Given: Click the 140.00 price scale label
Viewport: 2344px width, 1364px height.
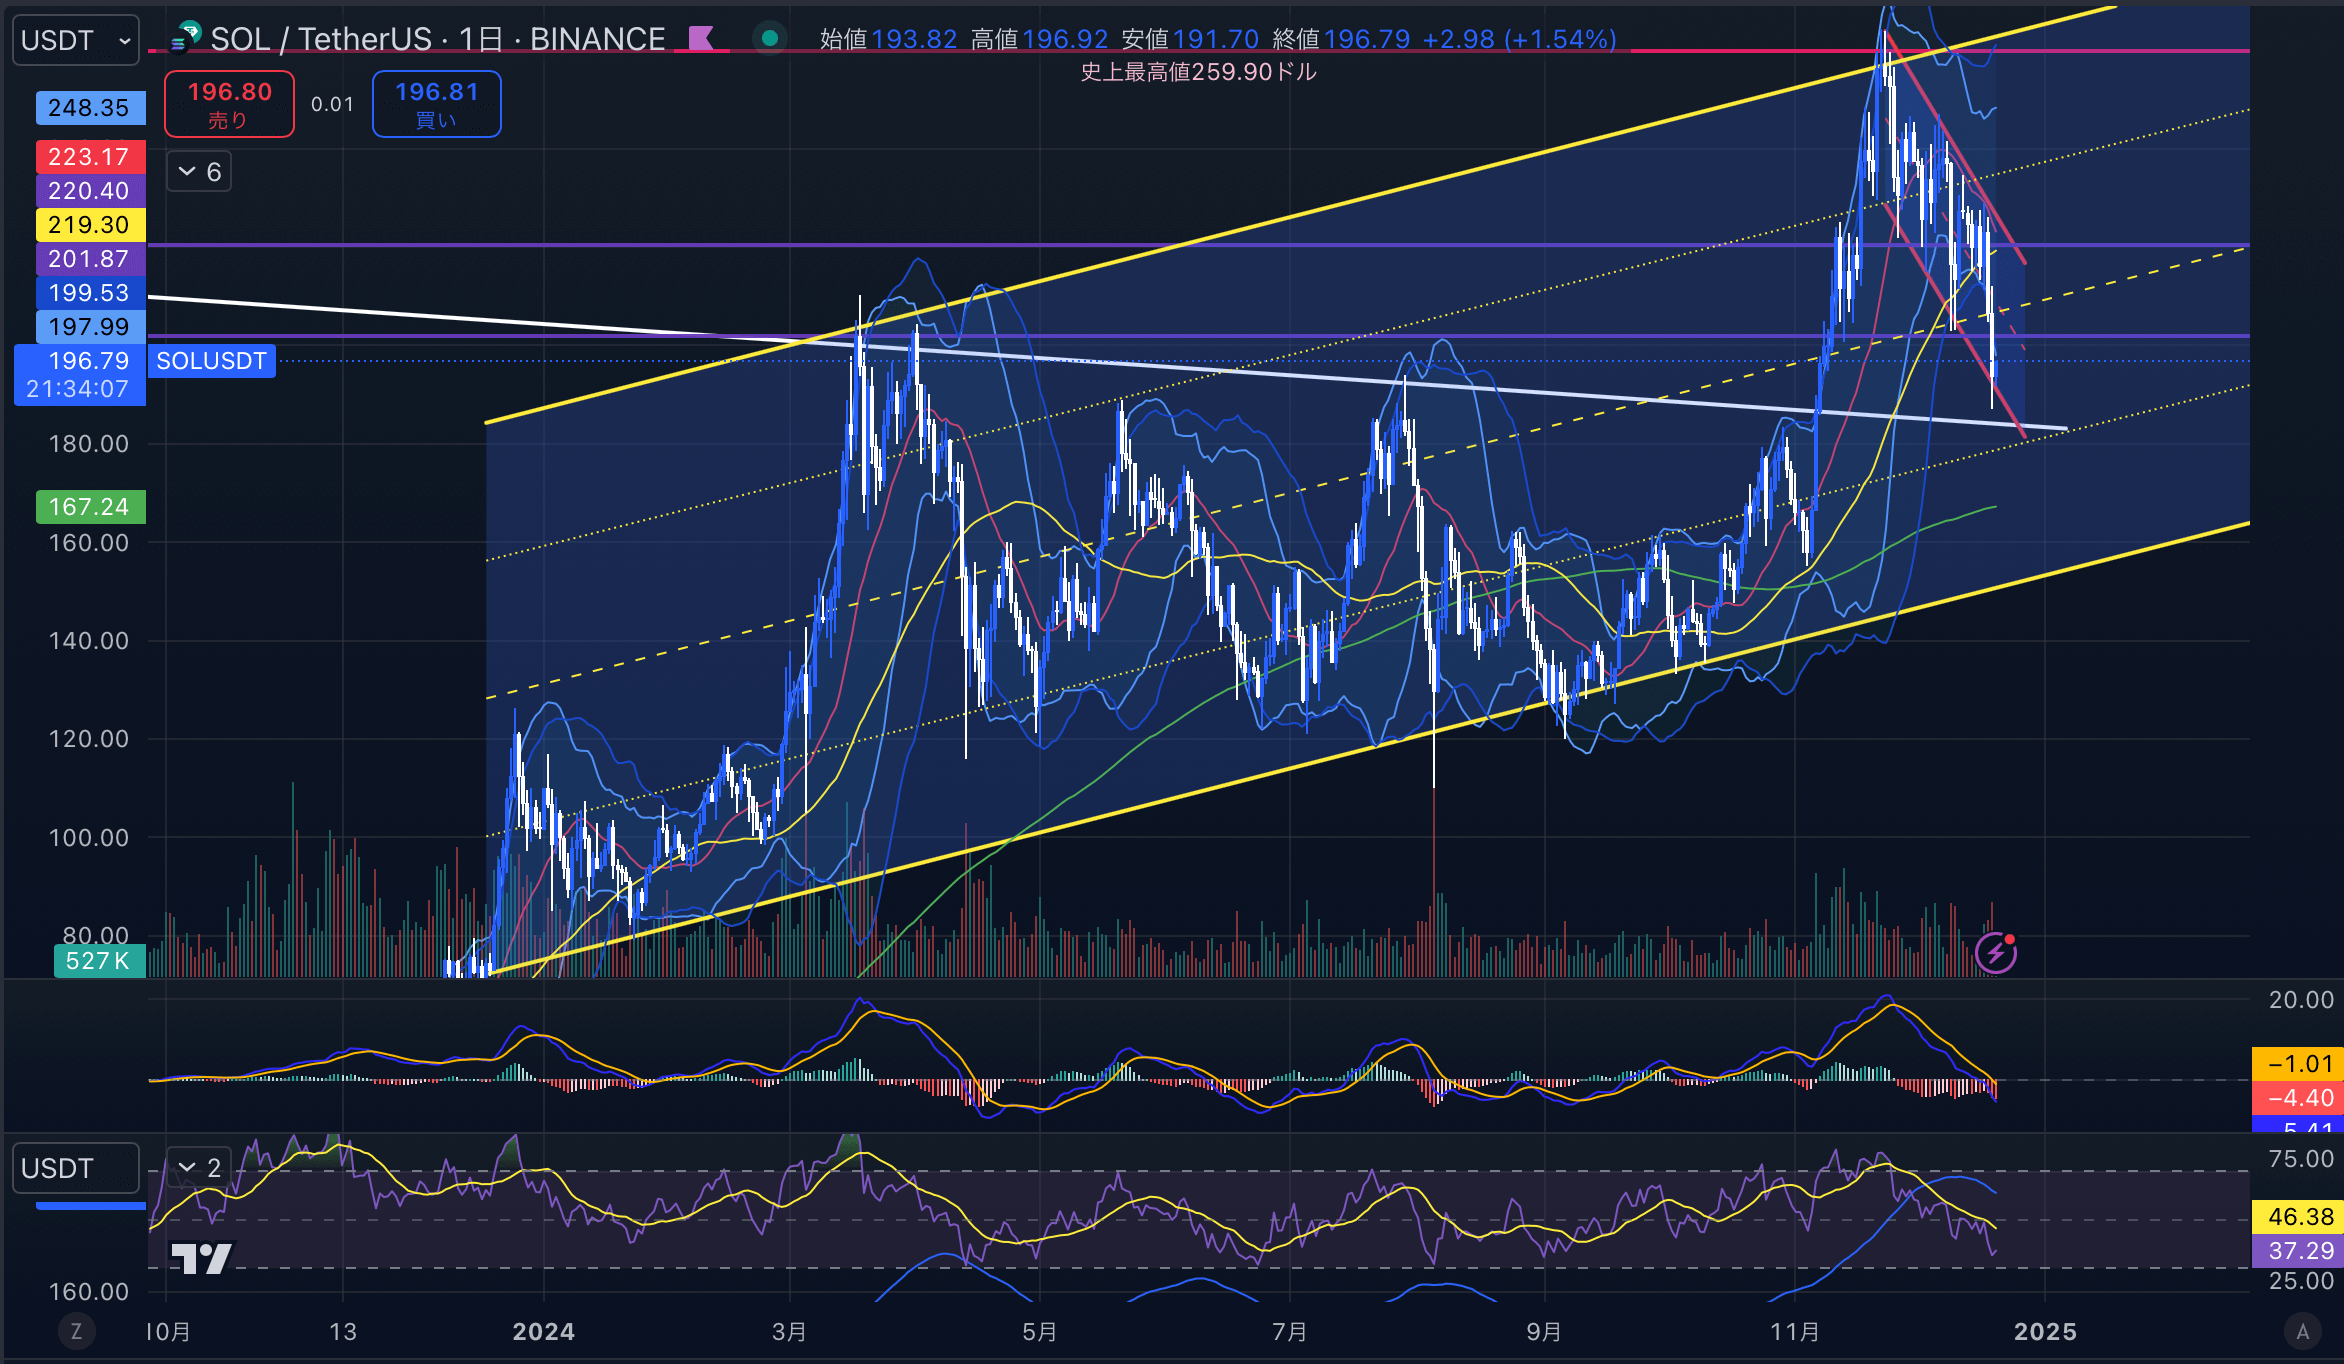Looking at the screenshot, I should pyautogui.click(x=89, y=641).
